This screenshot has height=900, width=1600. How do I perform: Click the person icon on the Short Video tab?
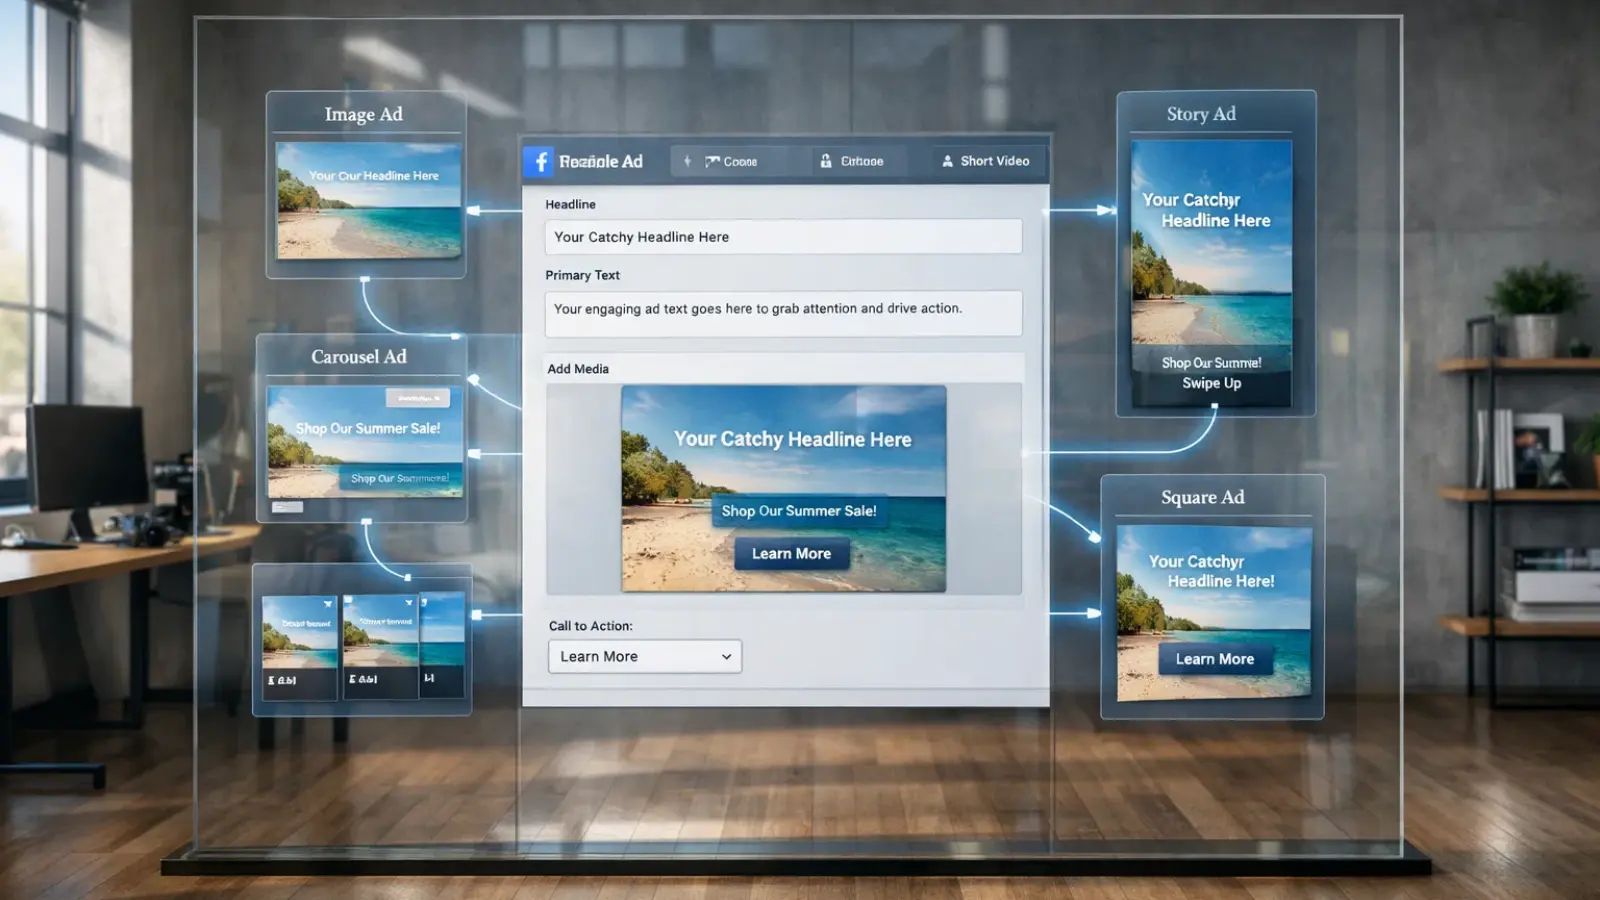pos(947,161)
